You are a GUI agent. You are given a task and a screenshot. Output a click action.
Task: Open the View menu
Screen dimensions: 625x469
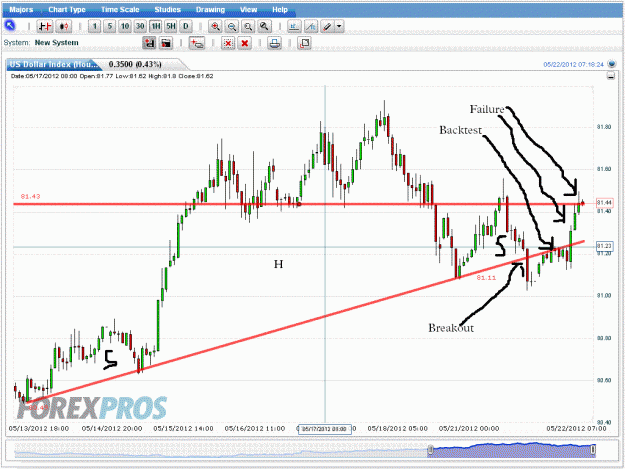[248, 10]
